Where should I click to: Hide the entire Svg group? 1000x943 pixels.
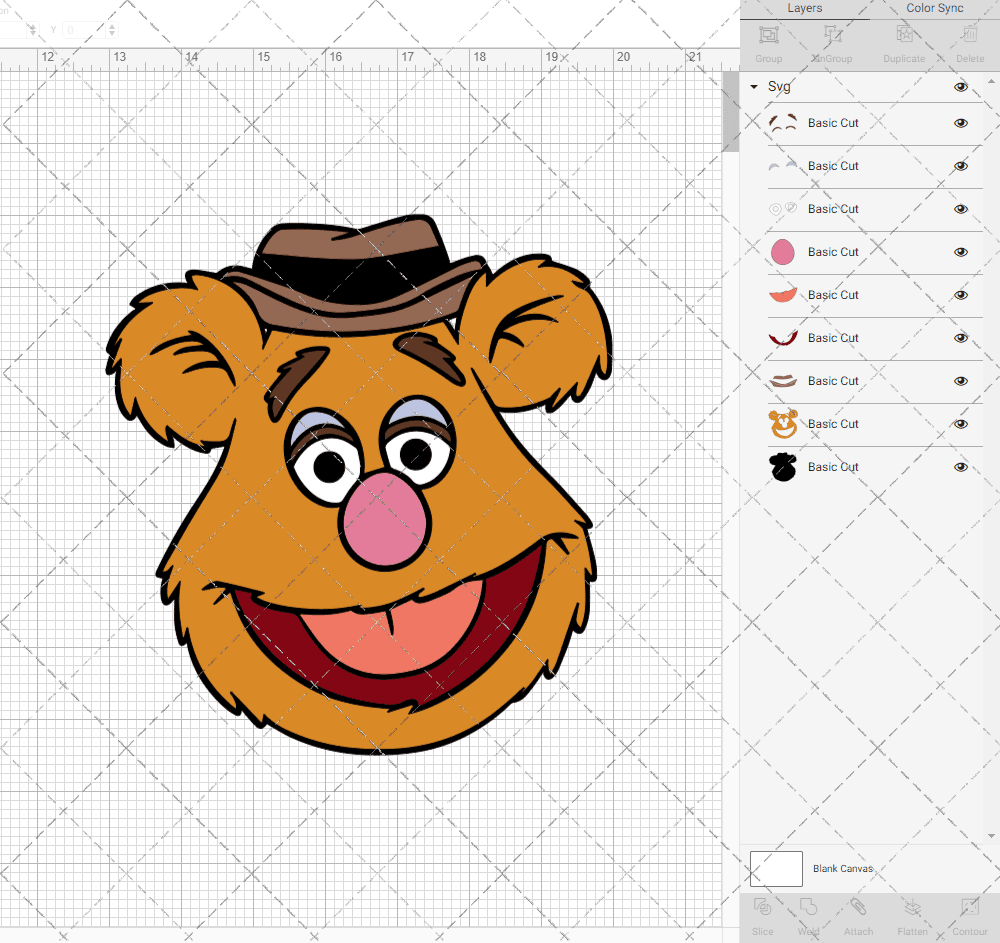(x=960, y=87)
